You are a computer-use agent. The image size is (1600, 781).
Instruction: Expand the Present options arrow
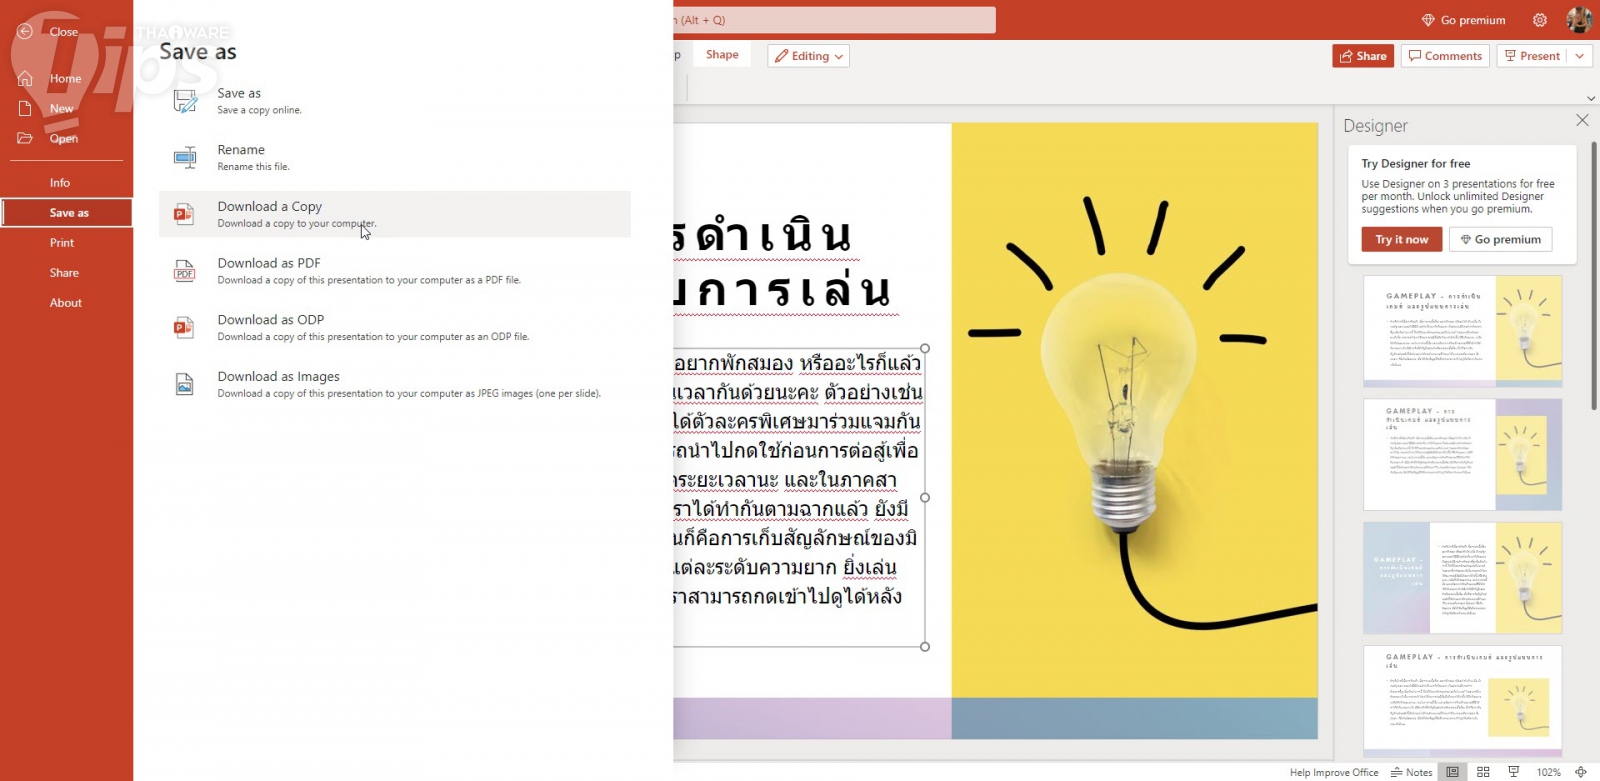[x=1580, y=56]
